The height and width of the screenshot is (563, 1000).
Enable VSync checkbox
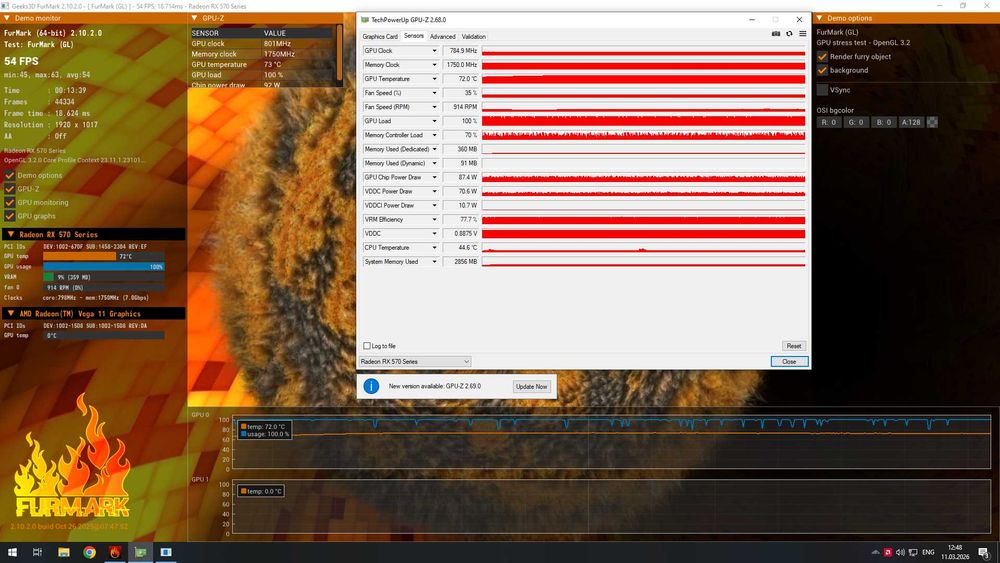click(822, 90)
